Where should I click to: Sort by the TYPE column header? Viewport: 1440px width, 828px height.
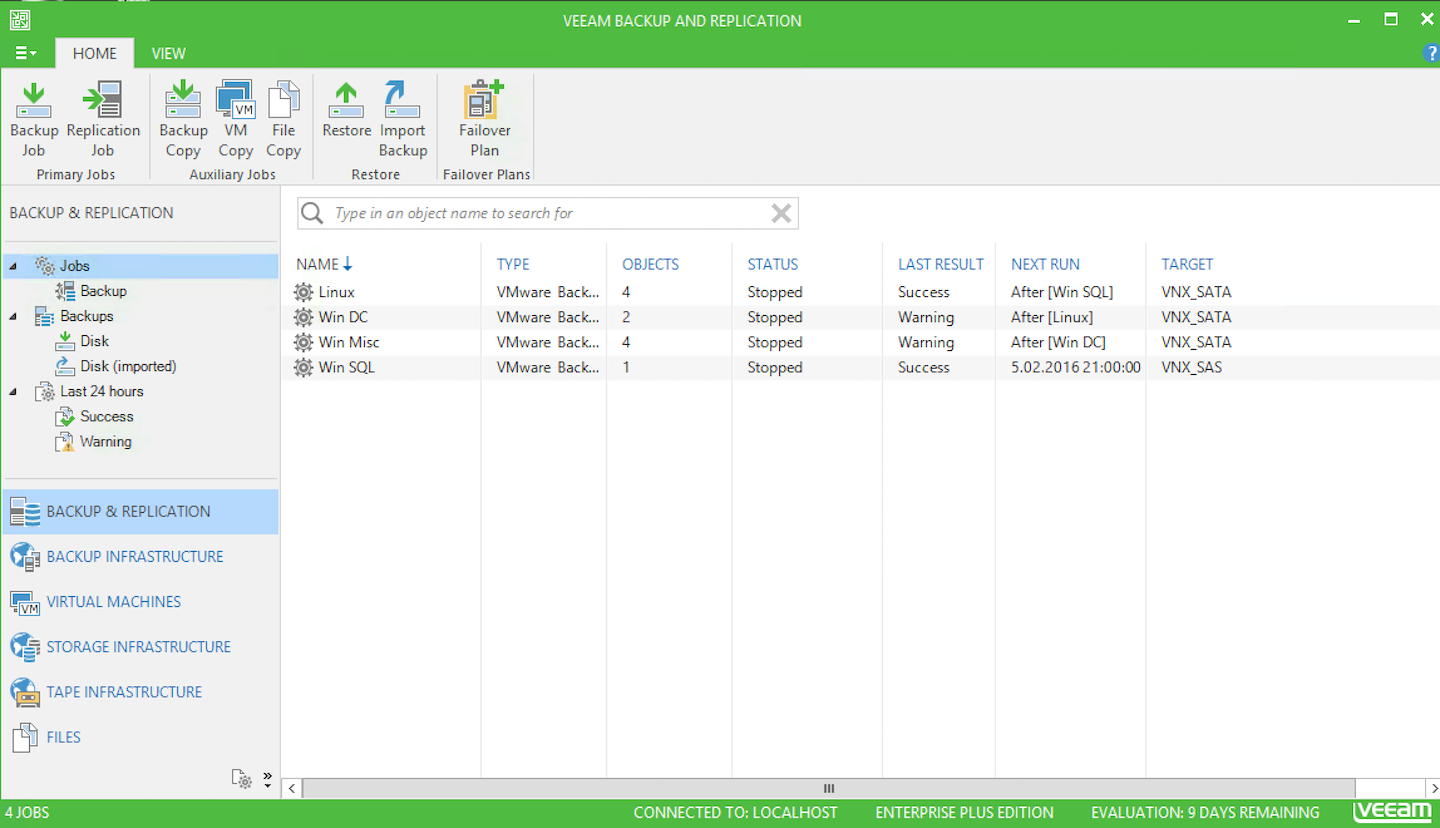pos(513,264)
